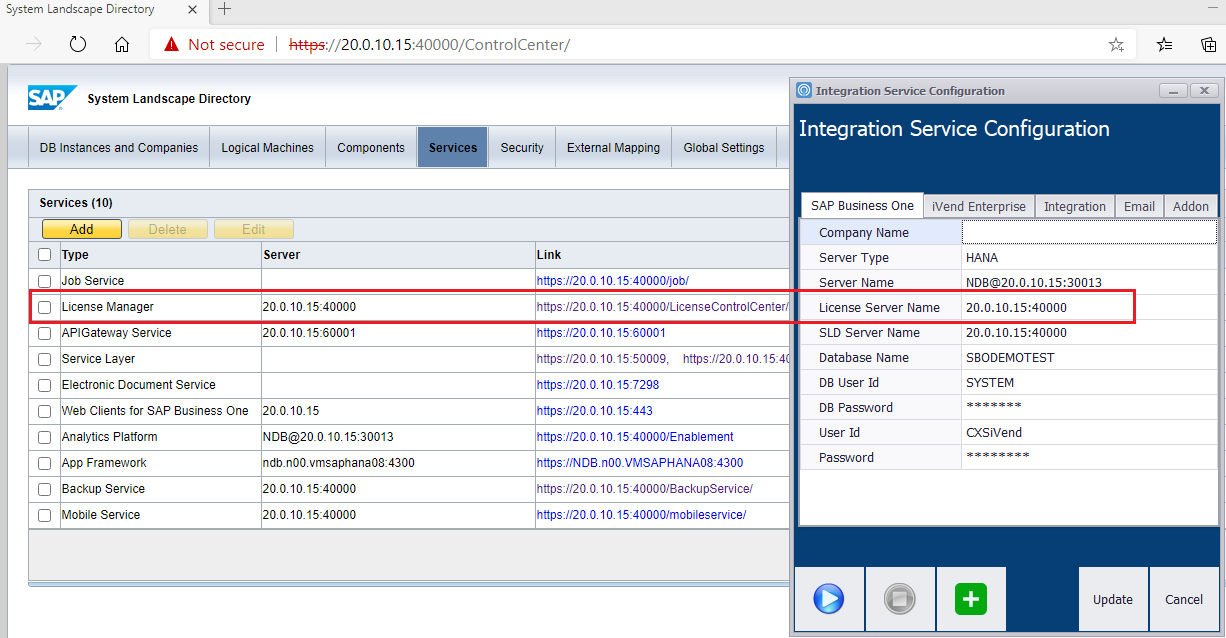Open the Addon configuration tab
This screenshot has width=1226, height=638.
pos(1191,206)
